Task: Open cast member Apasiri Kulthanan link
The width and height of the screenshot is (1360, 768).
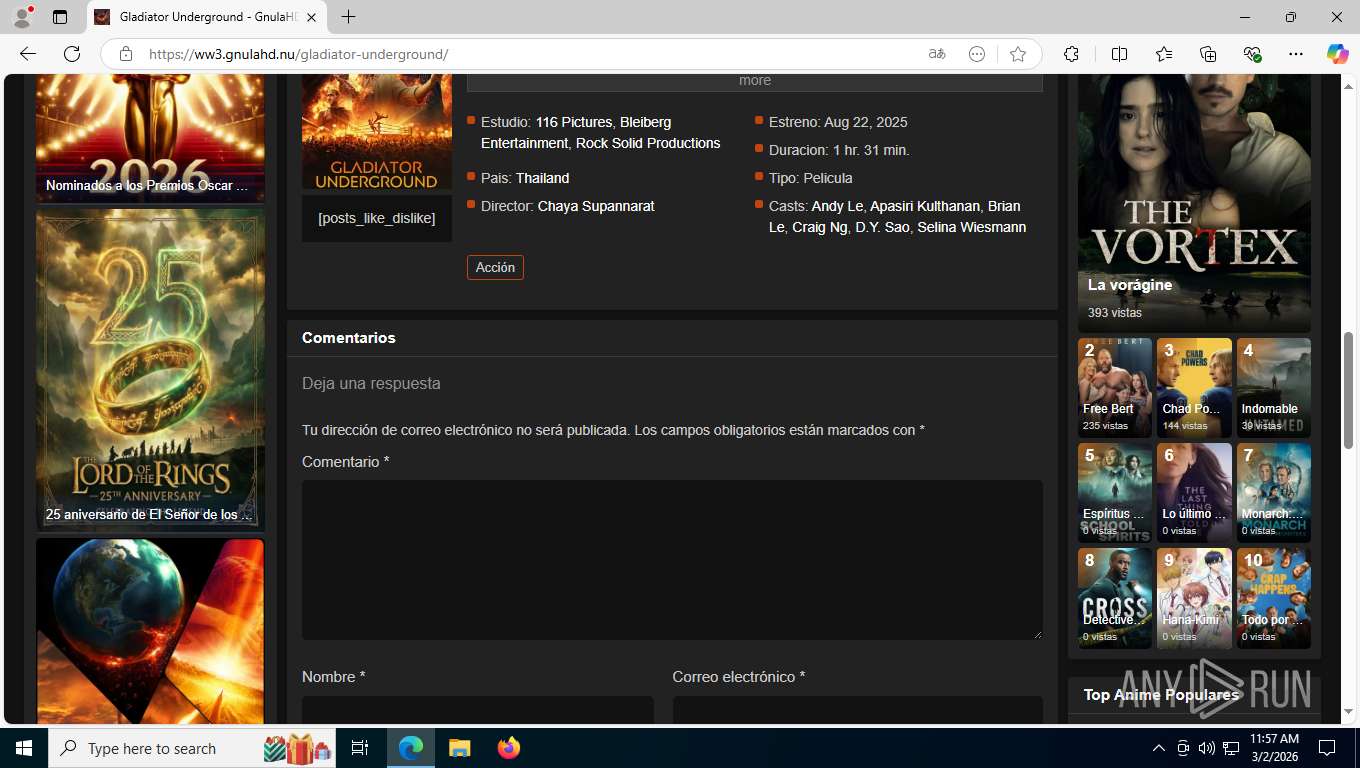Action: [925, 206]
